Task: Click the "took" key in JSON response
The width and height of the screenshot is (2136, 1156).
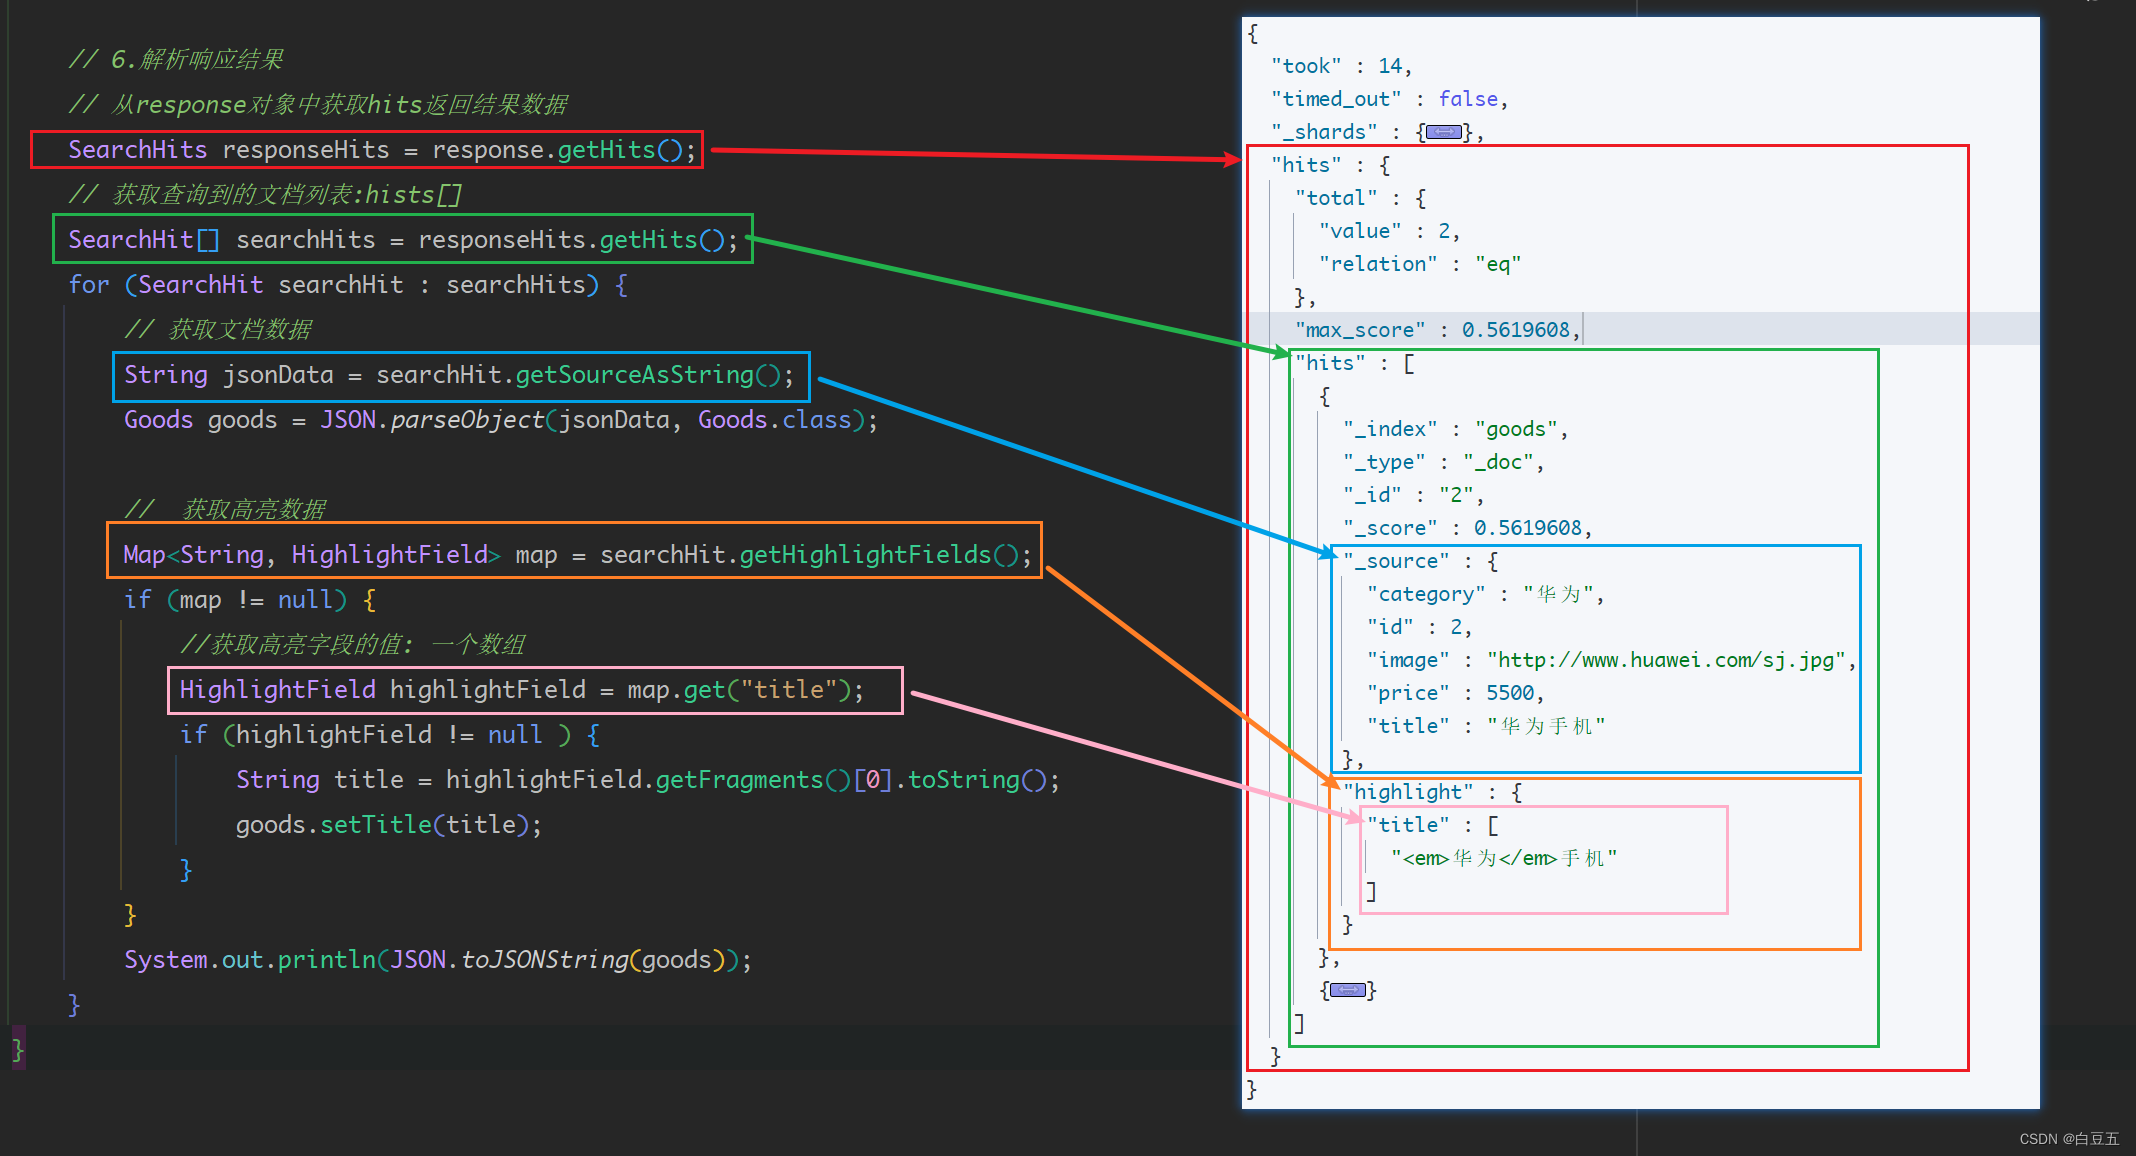Action: coord(1306,66)
